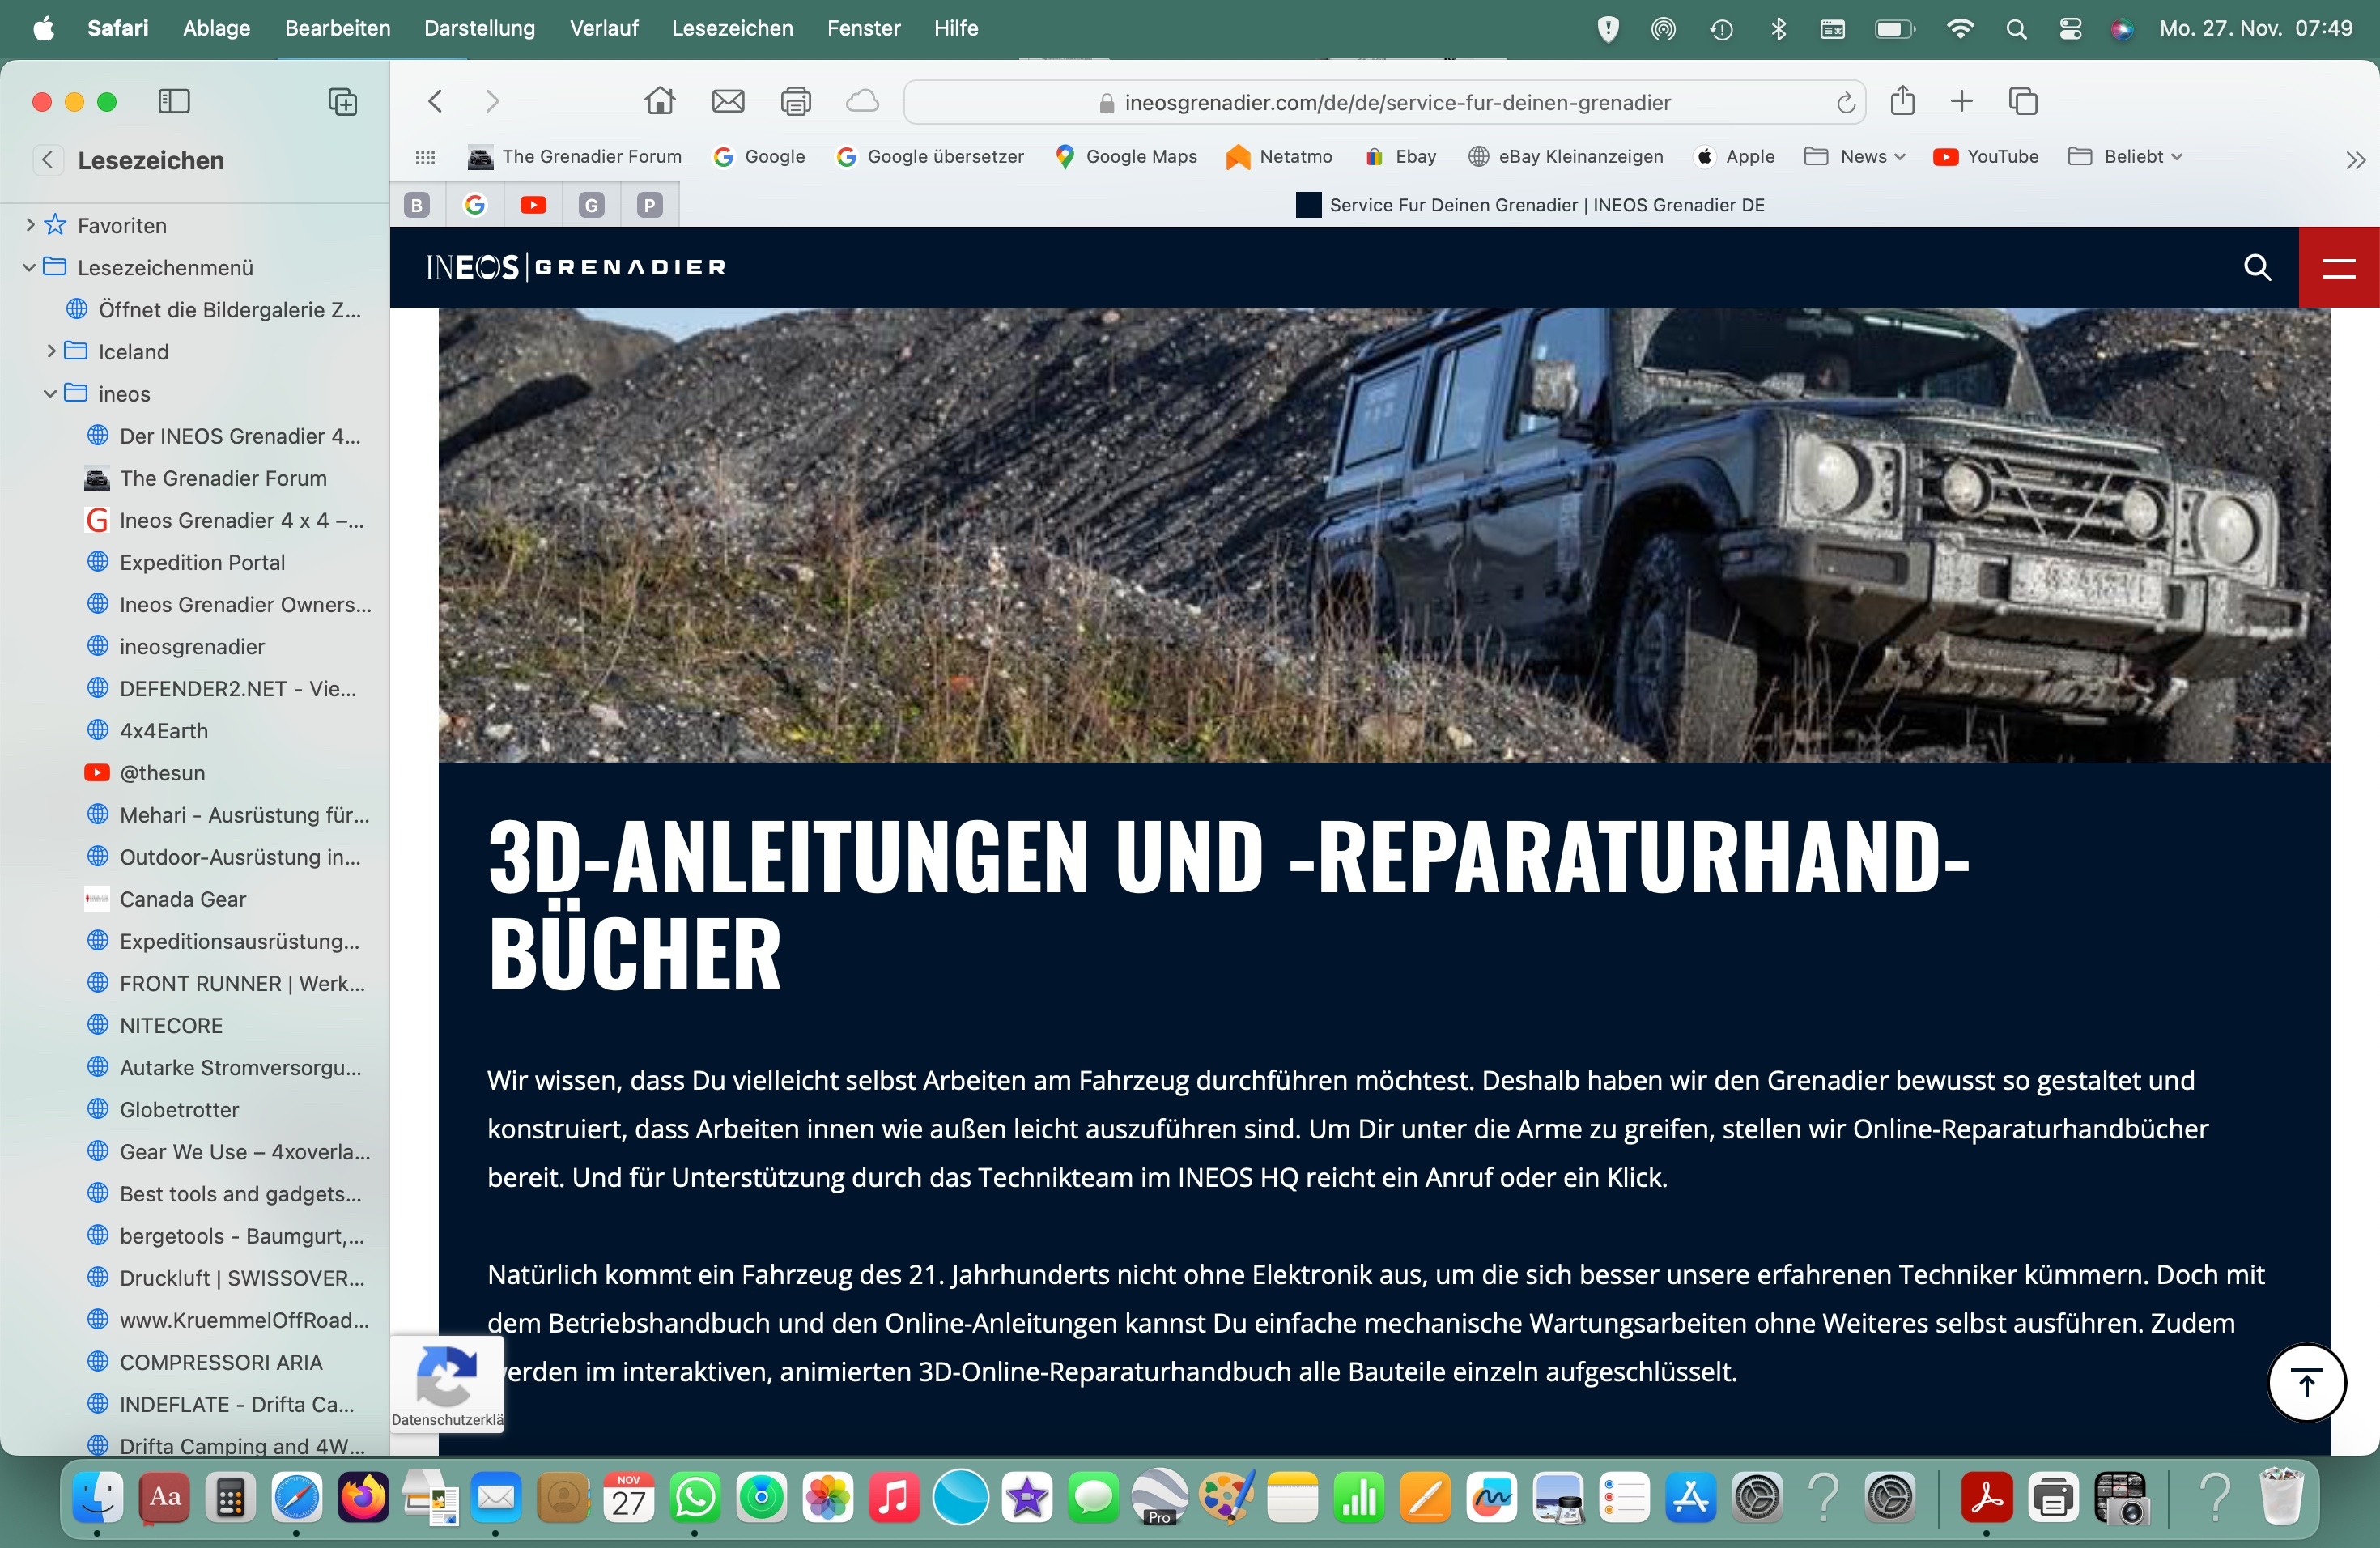Go back with the back arrow

click(x=435, y=101)
